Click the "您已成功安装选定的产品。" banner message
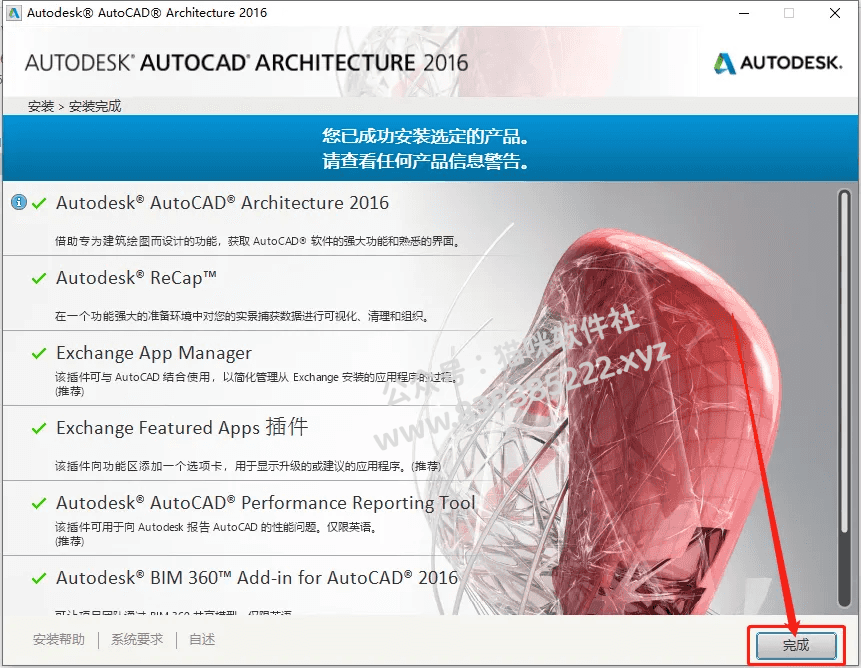Screen dimensions: 861x668 coord(426,136)
